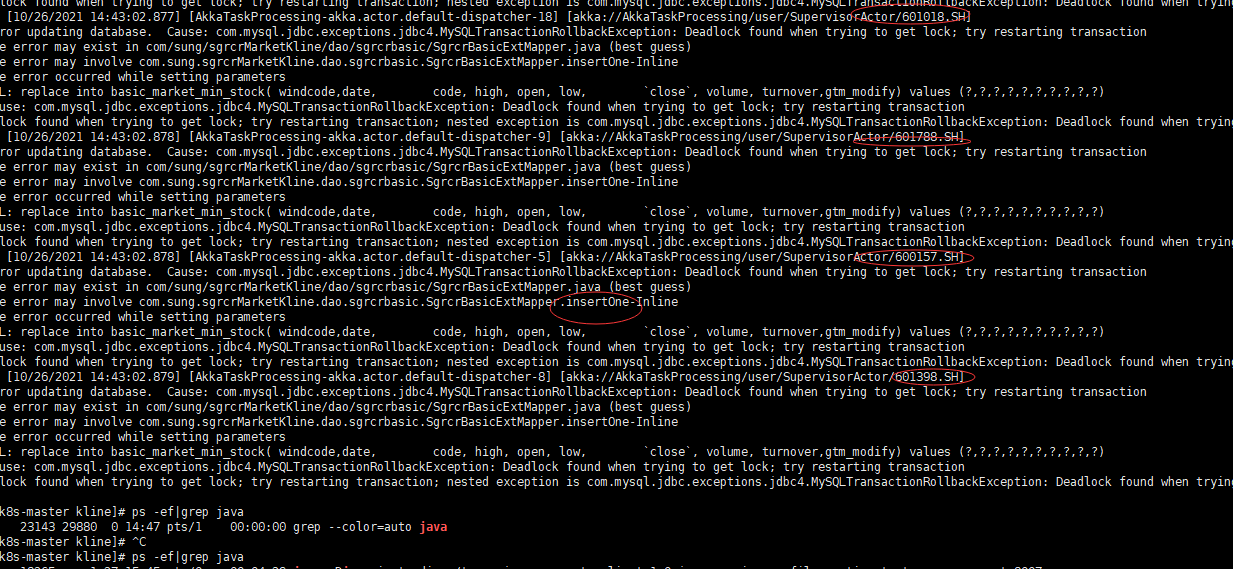Click the last ps -ef|grep java prompt line

point(122,557)
